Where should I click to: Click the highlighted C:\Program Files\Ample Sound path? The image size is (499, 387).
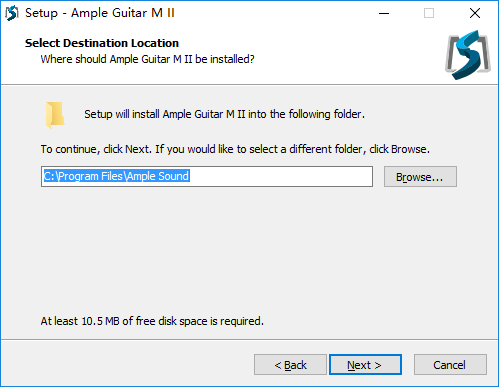(117, 176)
